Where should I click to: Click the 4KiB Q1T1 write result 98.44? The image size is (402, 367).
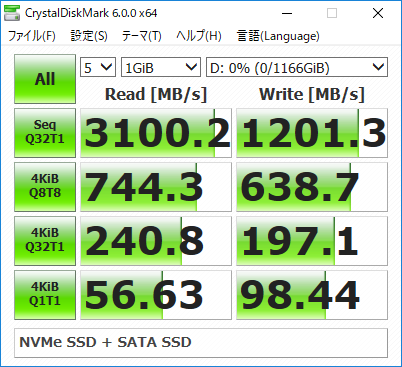tap(312, 295)
